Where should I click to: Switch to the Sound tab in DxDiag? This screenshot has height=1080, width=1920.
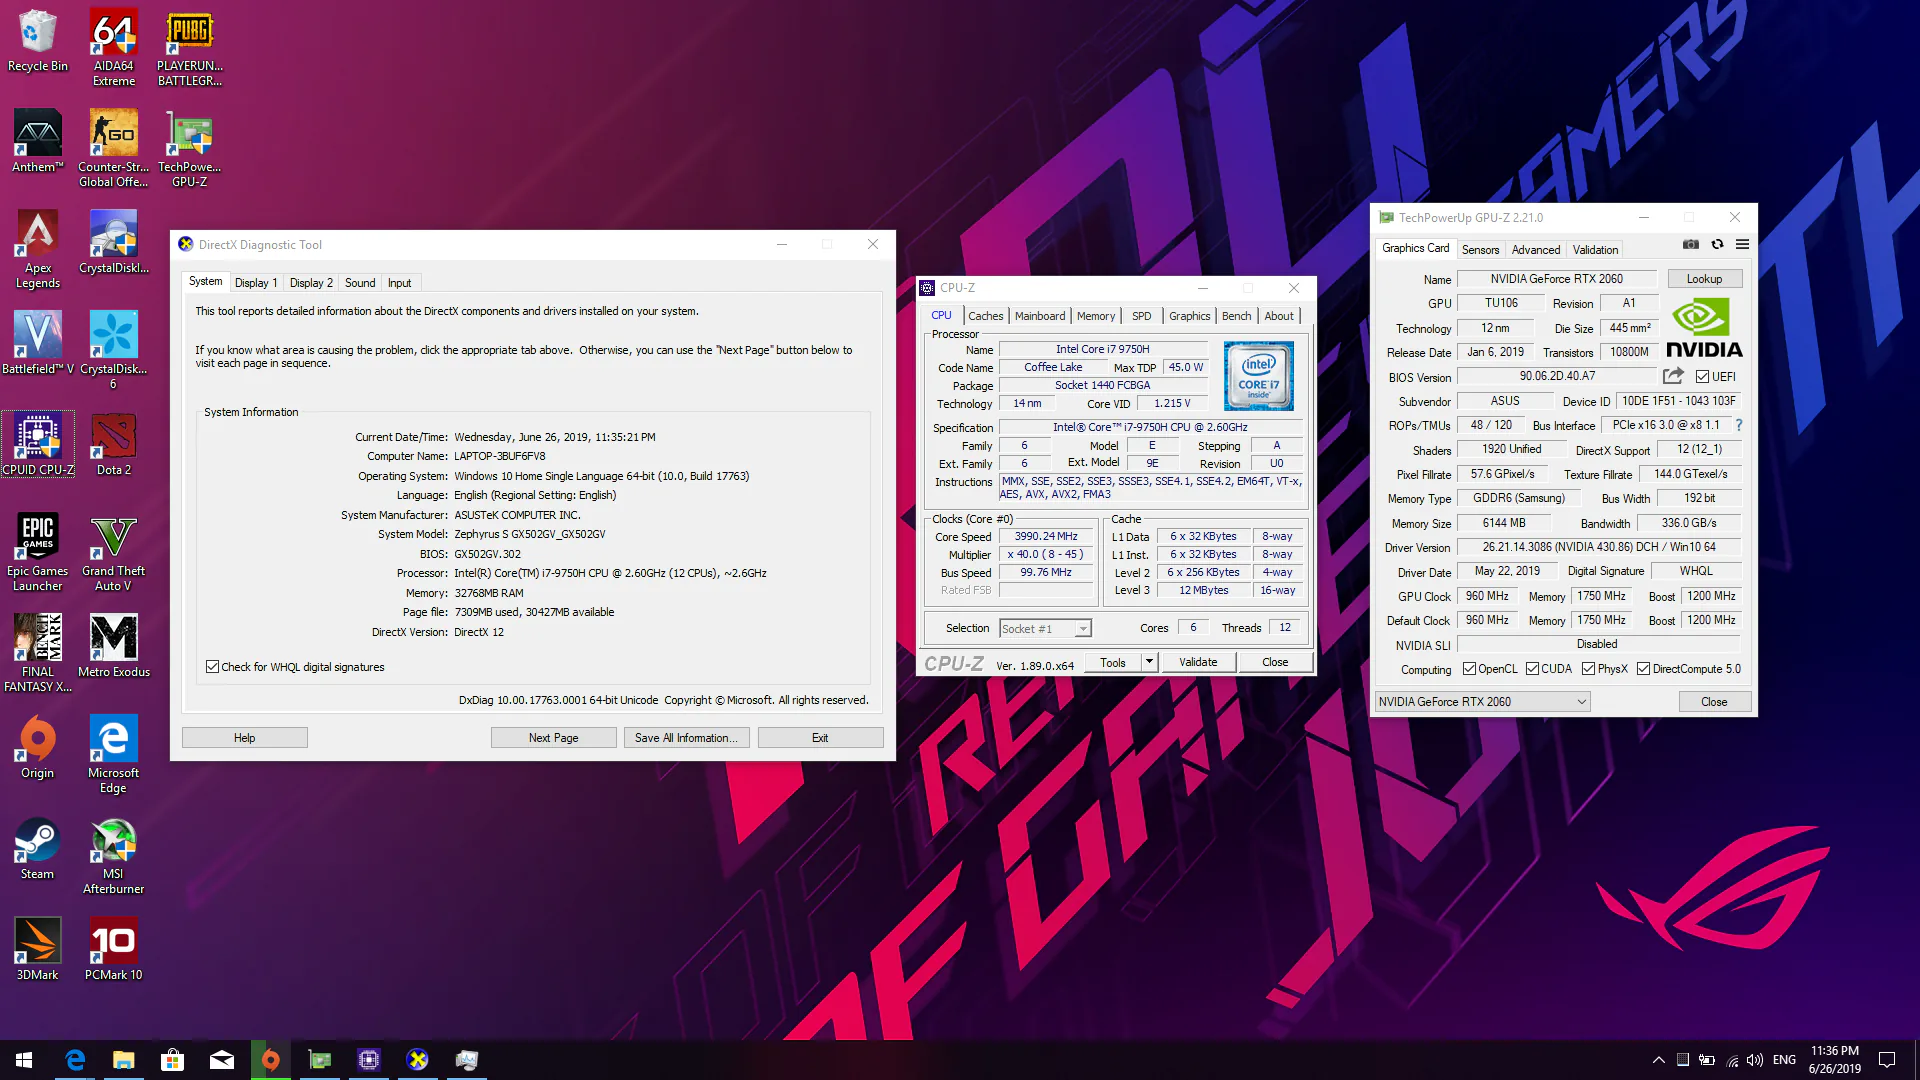[x=360, y=283]
